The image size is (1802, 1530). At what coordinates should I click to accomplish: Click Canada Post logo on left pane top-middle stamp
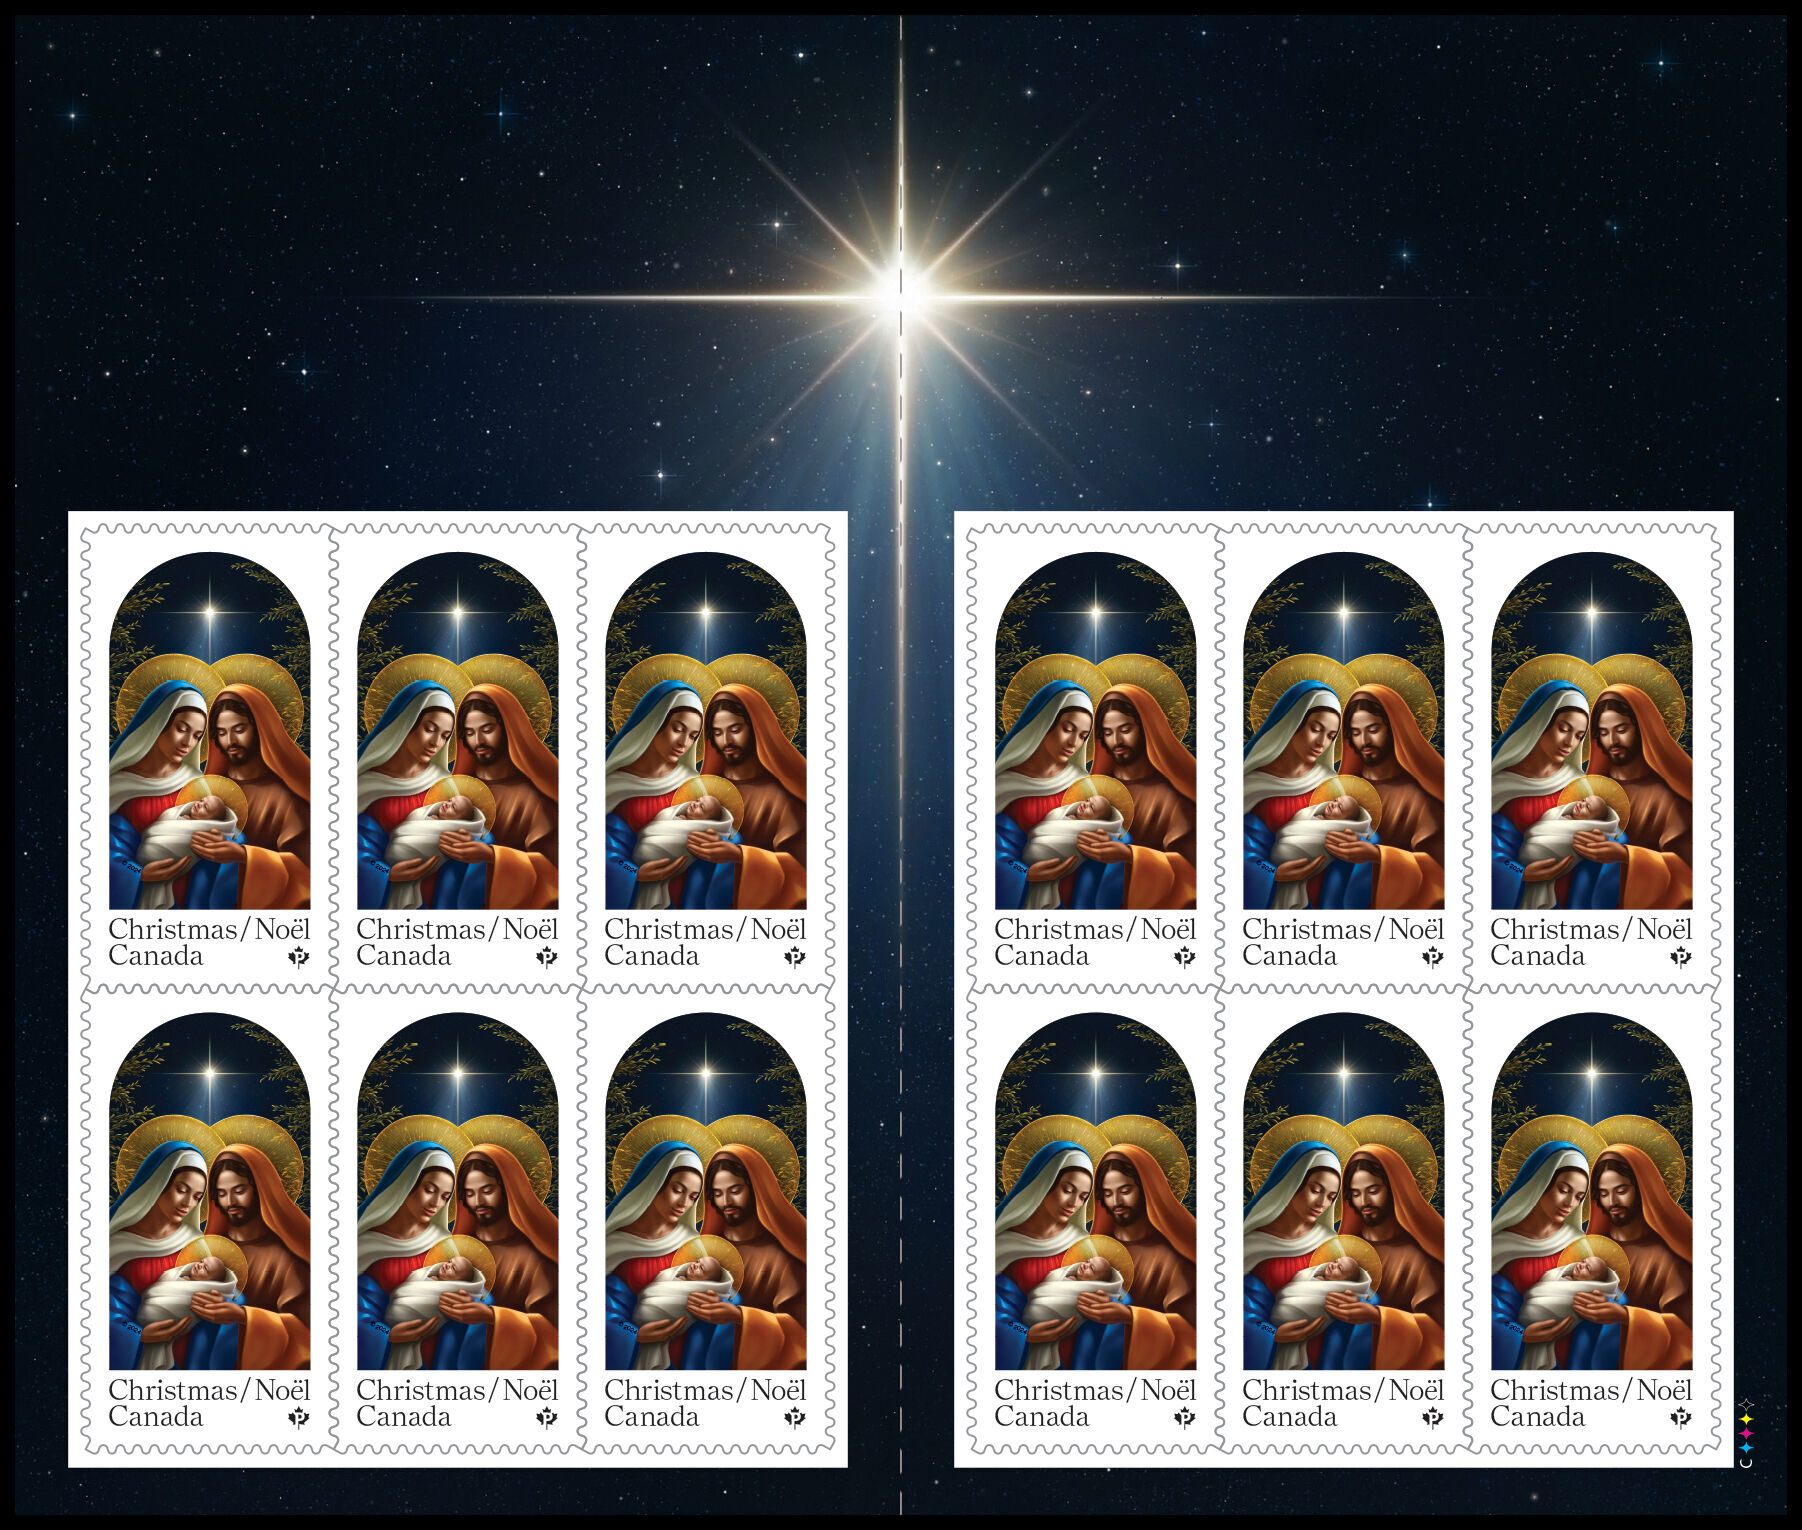click(547, 957)
